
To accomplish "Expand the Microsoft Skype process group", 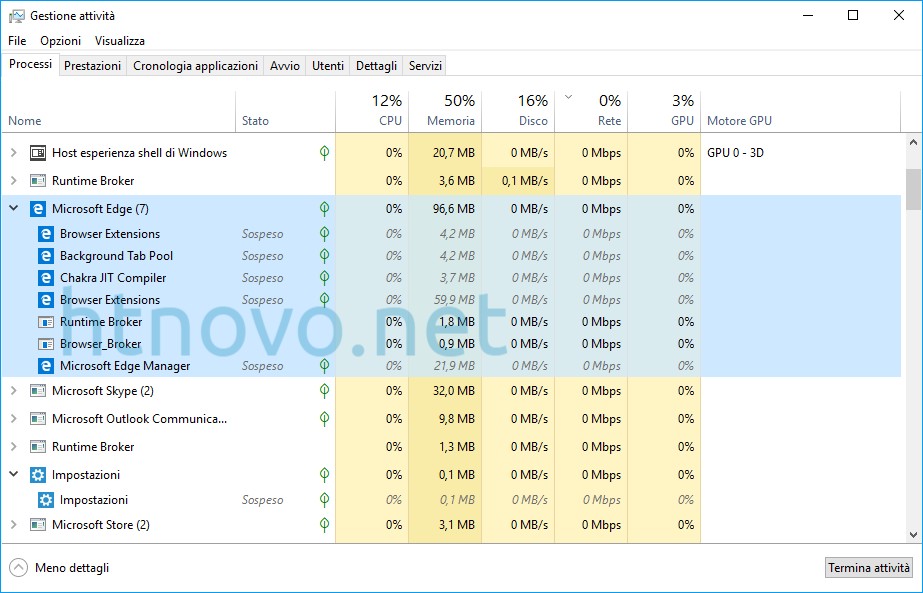I will (12, 391).
